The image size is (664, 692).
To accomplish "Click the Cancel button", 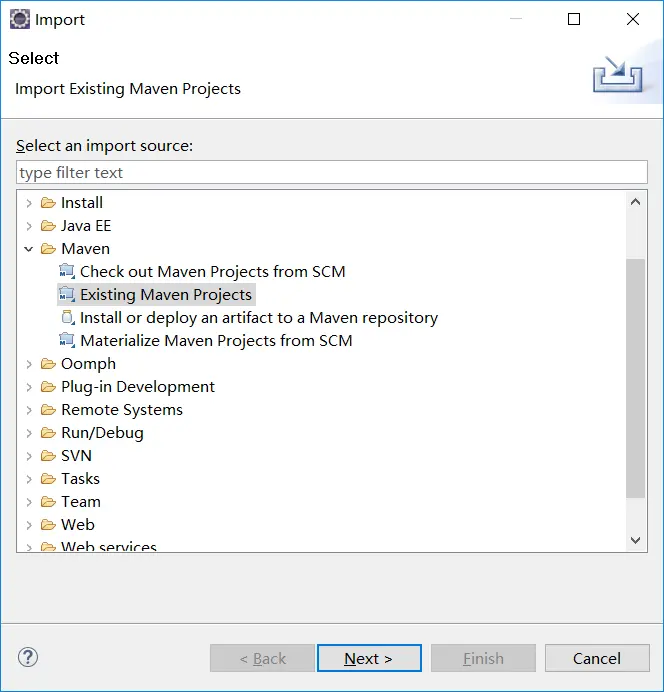I will point(597,658).
